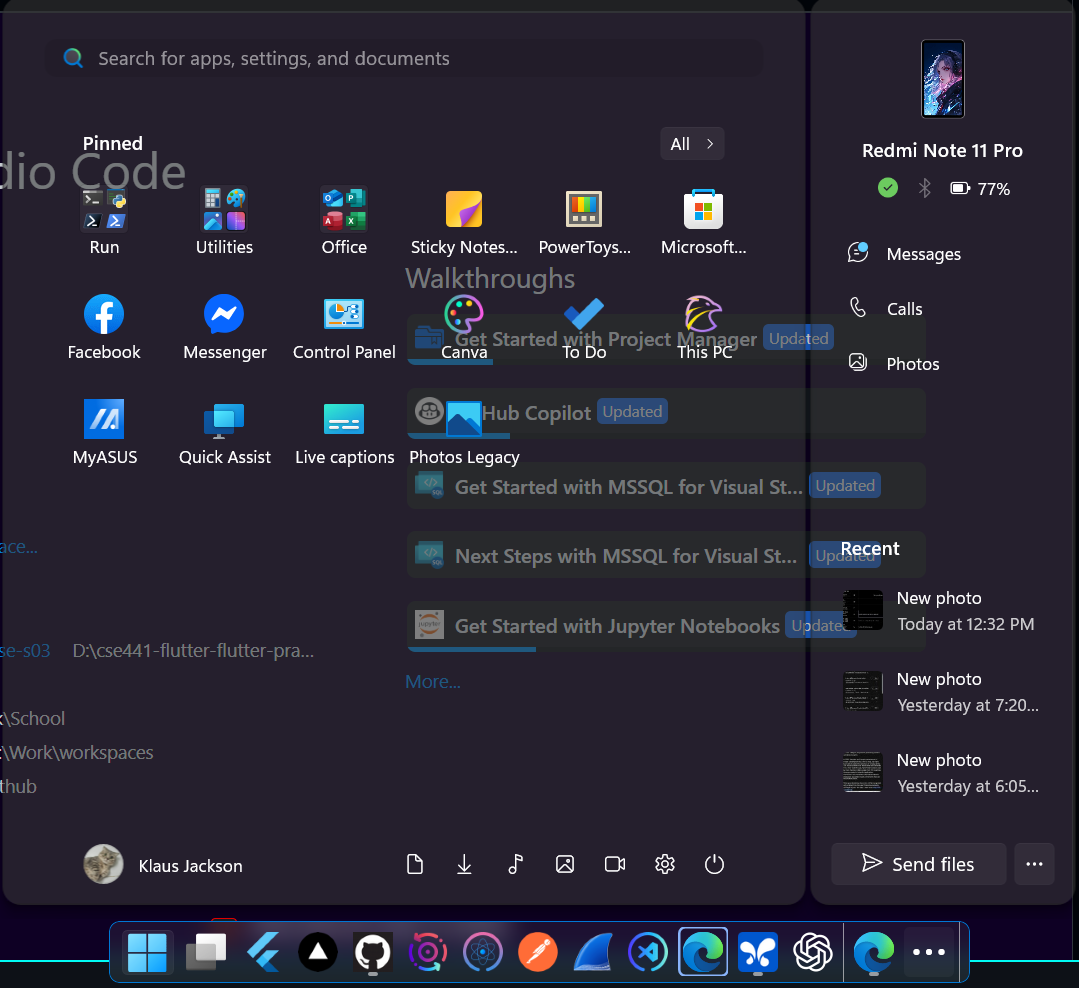The image size is (1079, 988).
Task: Open Photos in the phone panel
Action: click(x=893, y=363)
